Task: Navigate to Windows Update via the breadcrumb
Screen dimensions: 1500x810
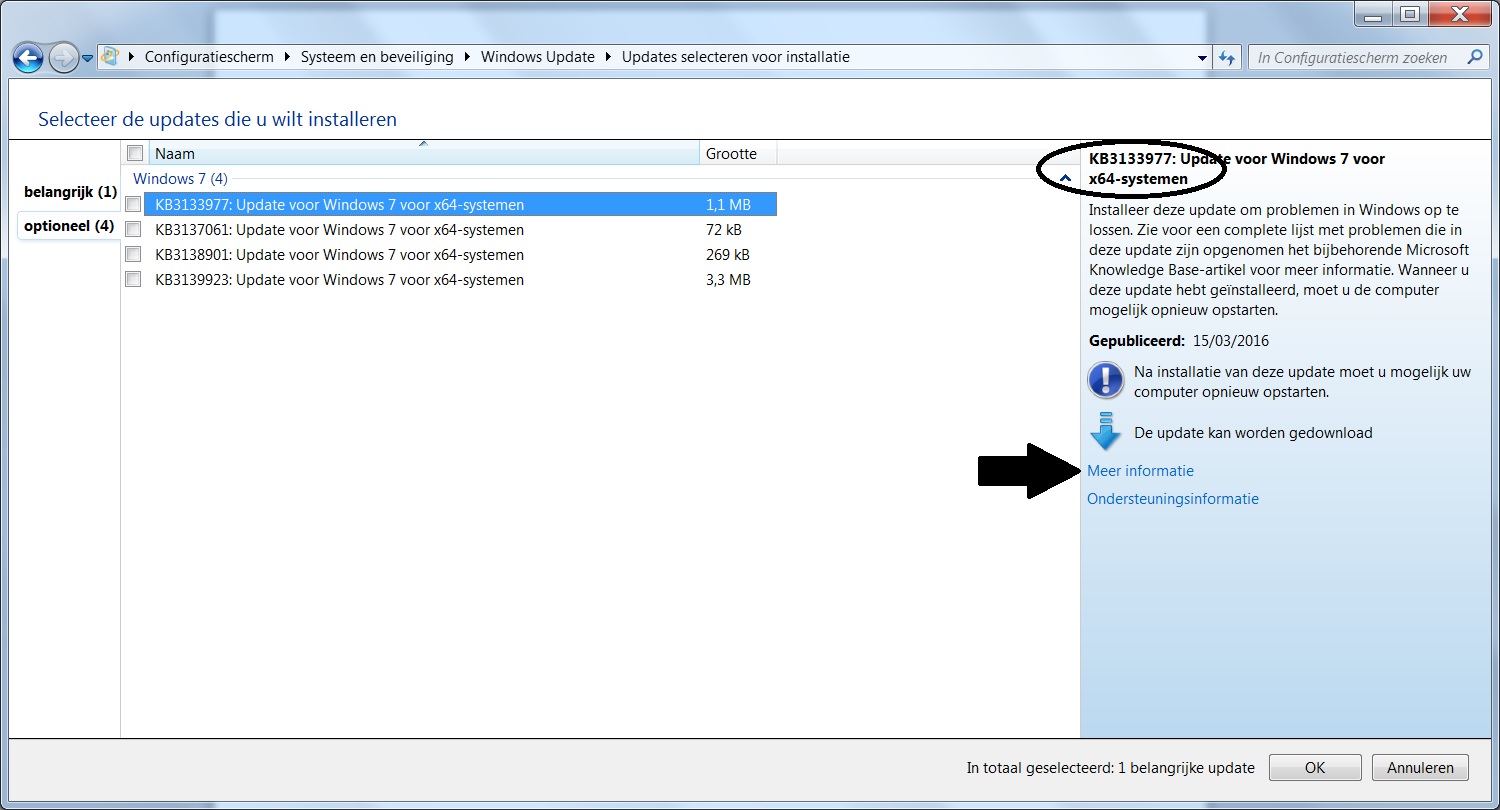Action: [x=538, y=57]
